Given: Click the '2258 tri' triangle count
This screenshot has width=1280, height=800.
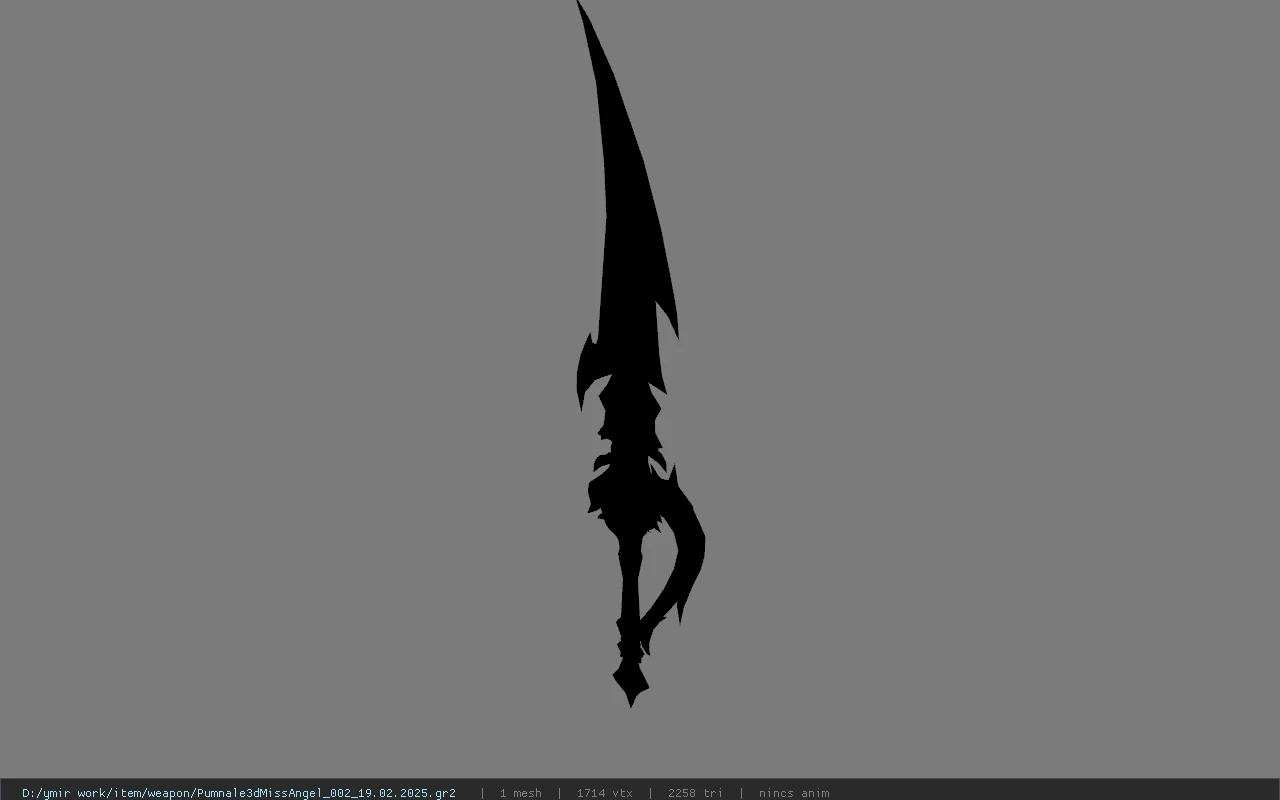Looking at the screenshot, I should (695, 793).
